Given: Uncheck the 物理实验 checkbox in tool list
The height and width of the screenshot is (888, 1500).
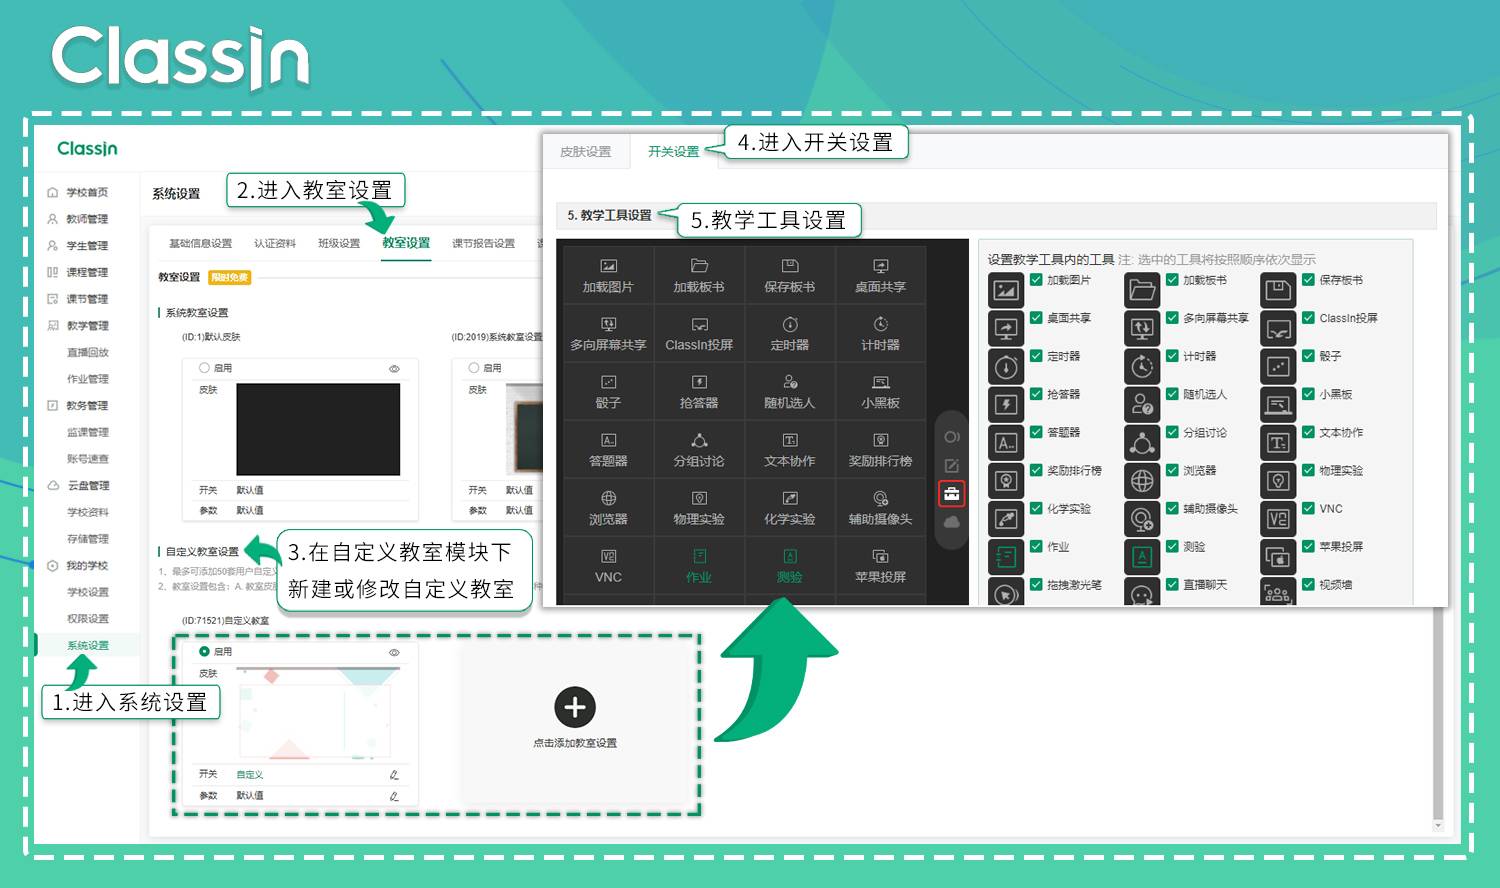Looking at the screenshot, I should (1308, 470).
